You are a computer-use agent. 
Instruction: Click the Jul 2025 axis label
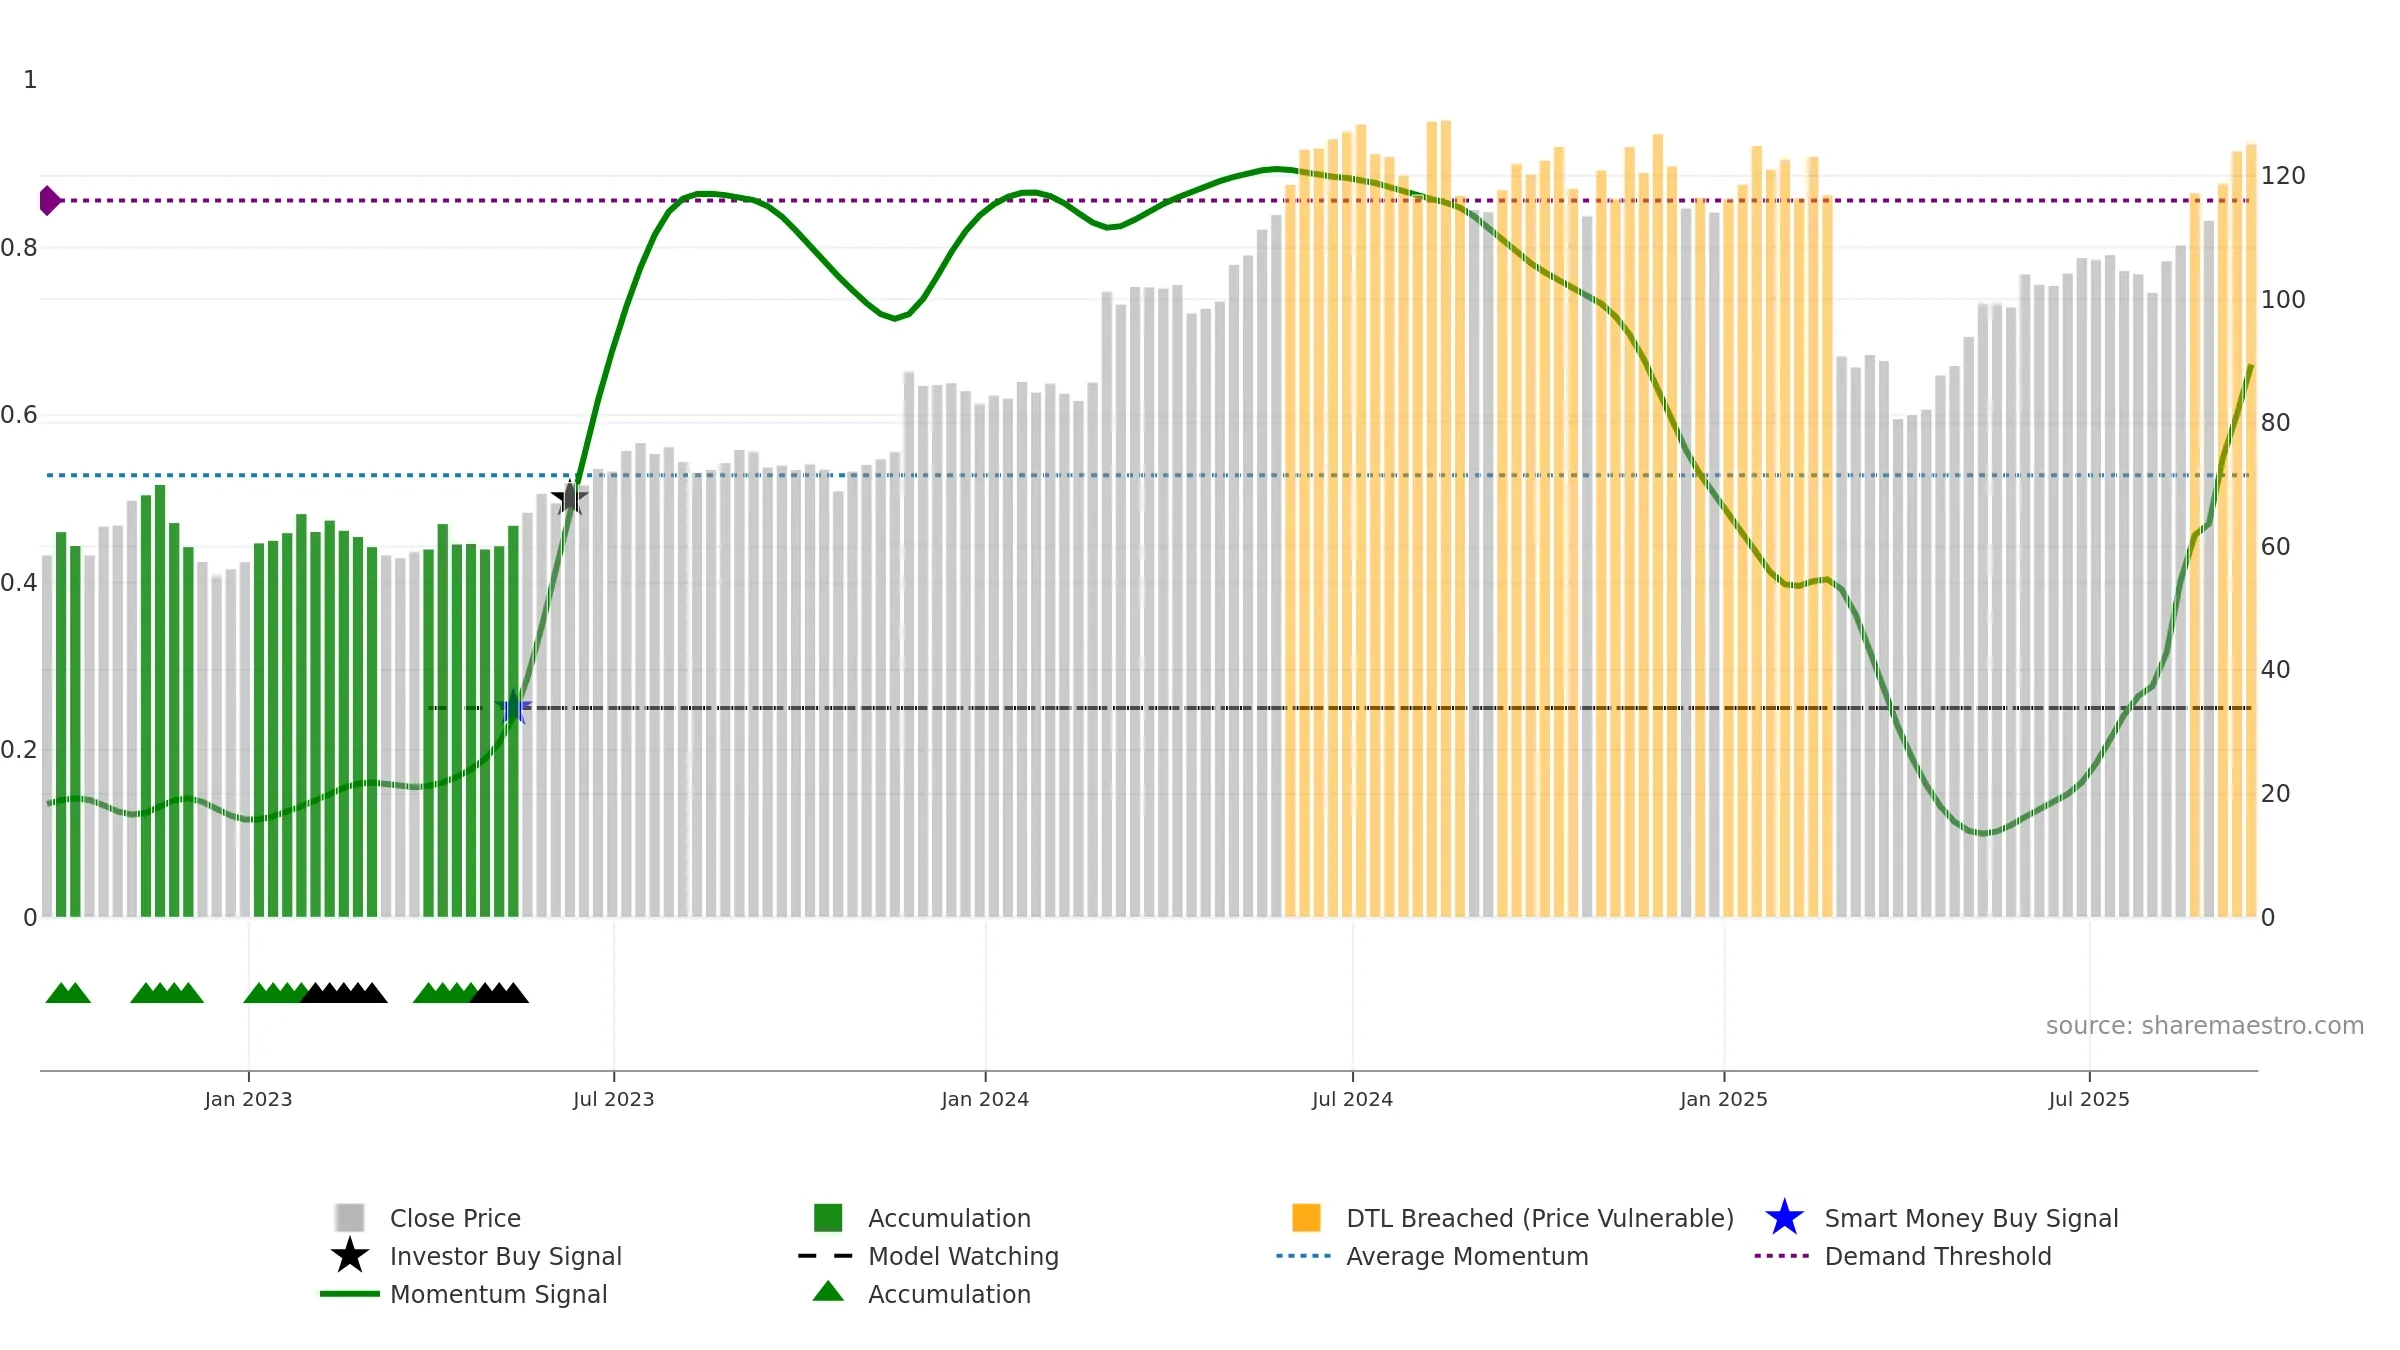[x=2089, y=1099]
